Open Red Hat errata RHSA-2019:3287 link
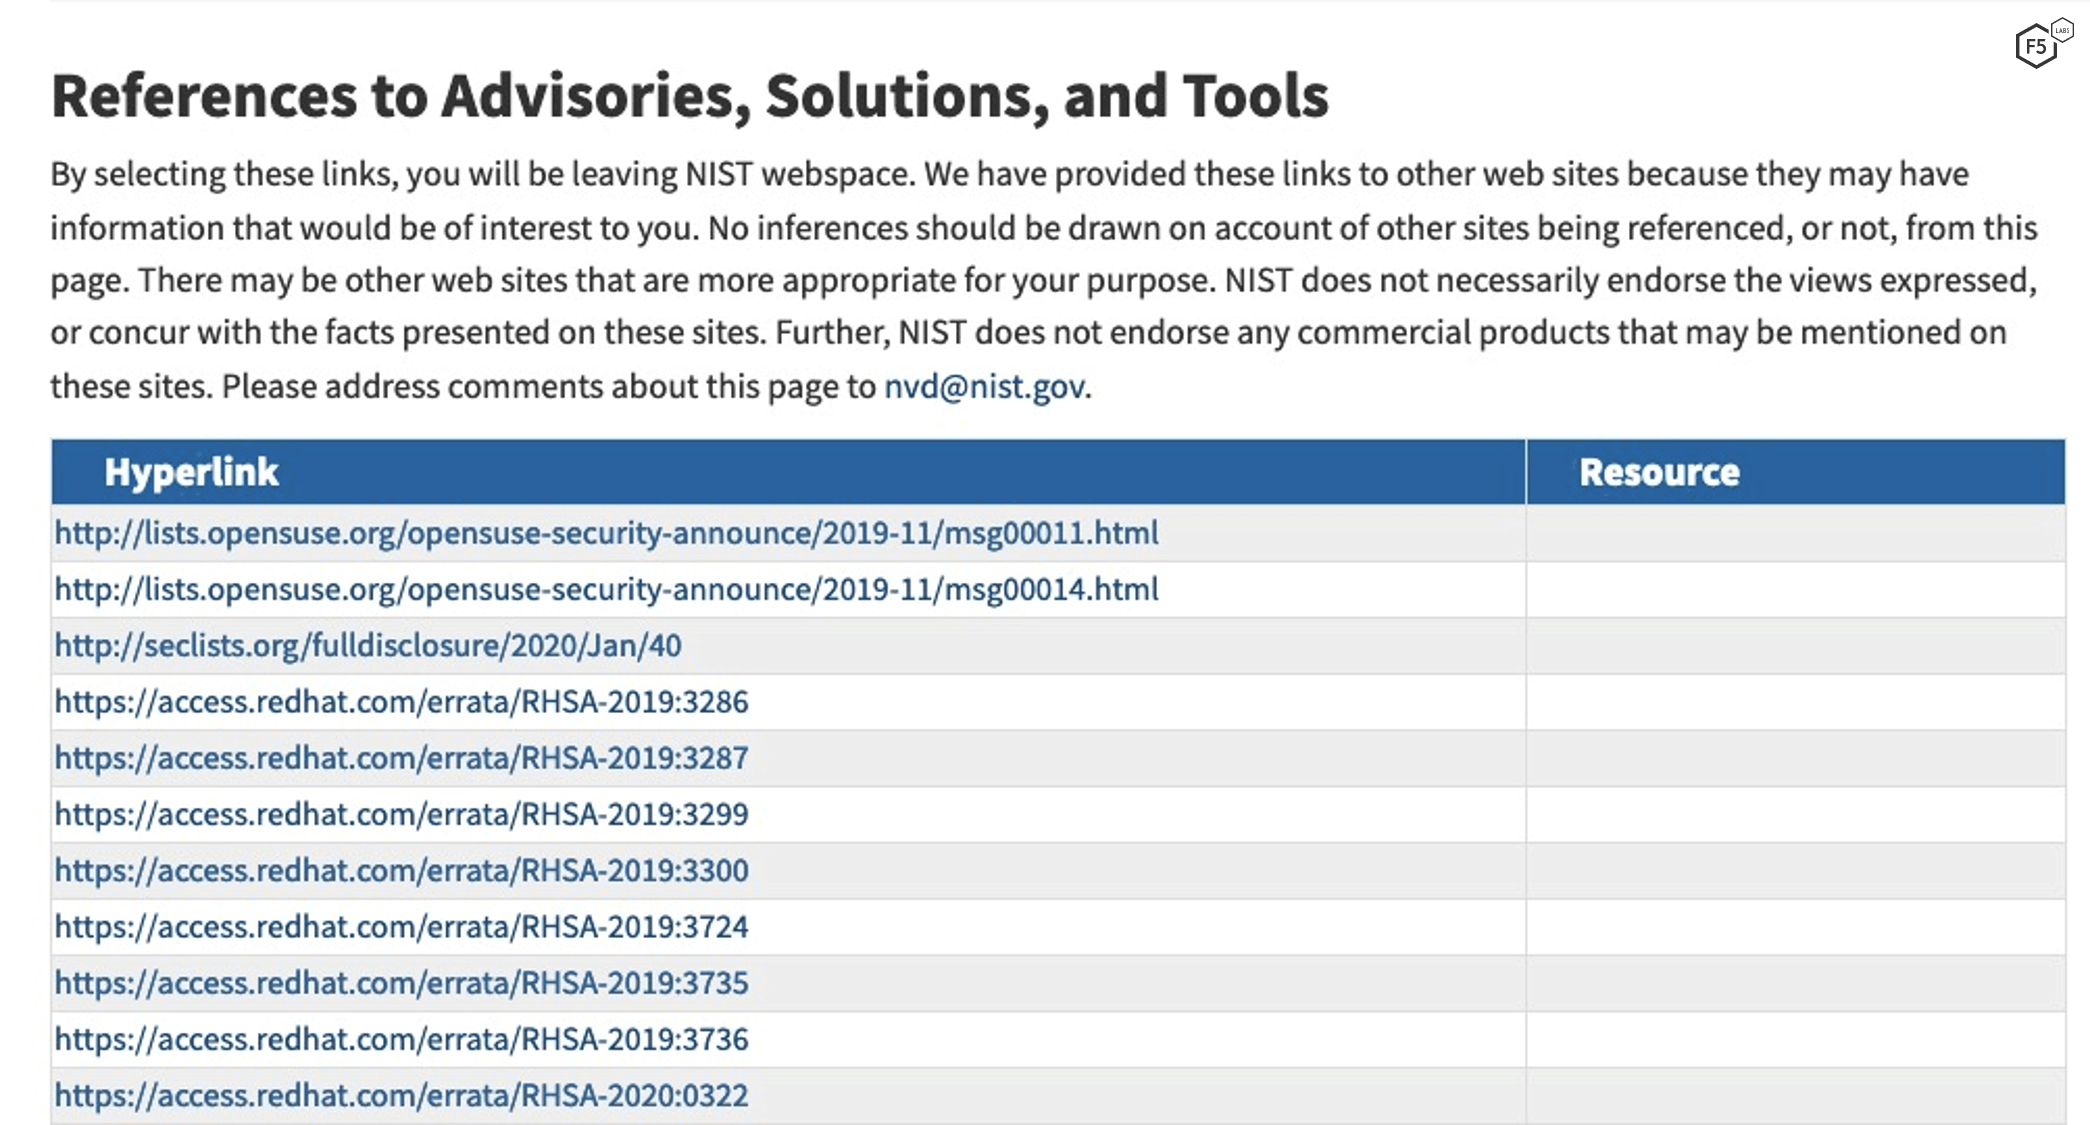The width and height of the screenshot is (2090, 1125). [401, 758]
